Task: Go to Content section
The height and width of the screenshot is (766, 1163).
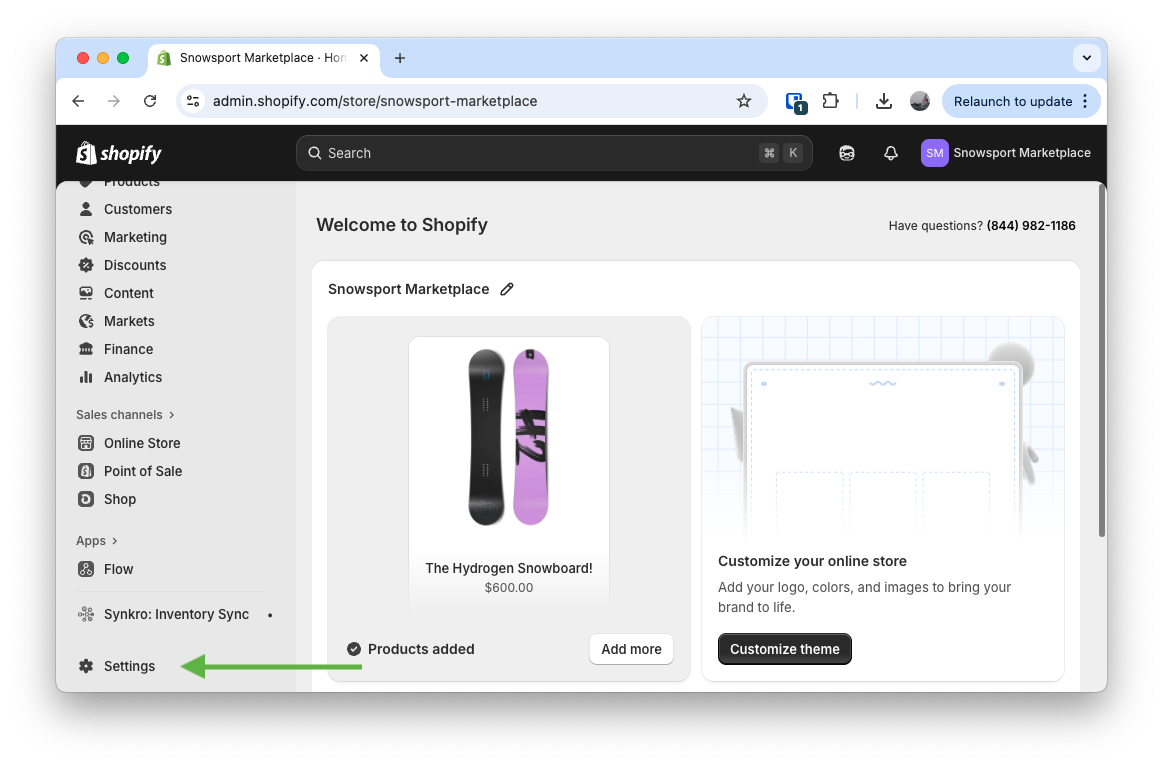Action: click(x=128, y=294)
